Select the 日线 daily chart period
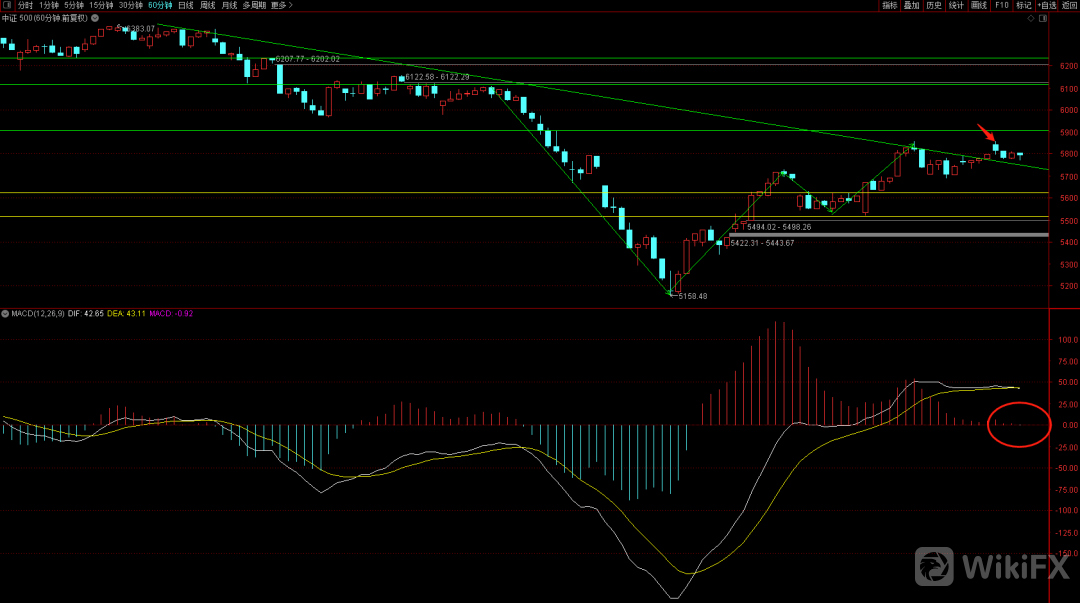This screenshot has width=1080, height=603. click(186, 5)
